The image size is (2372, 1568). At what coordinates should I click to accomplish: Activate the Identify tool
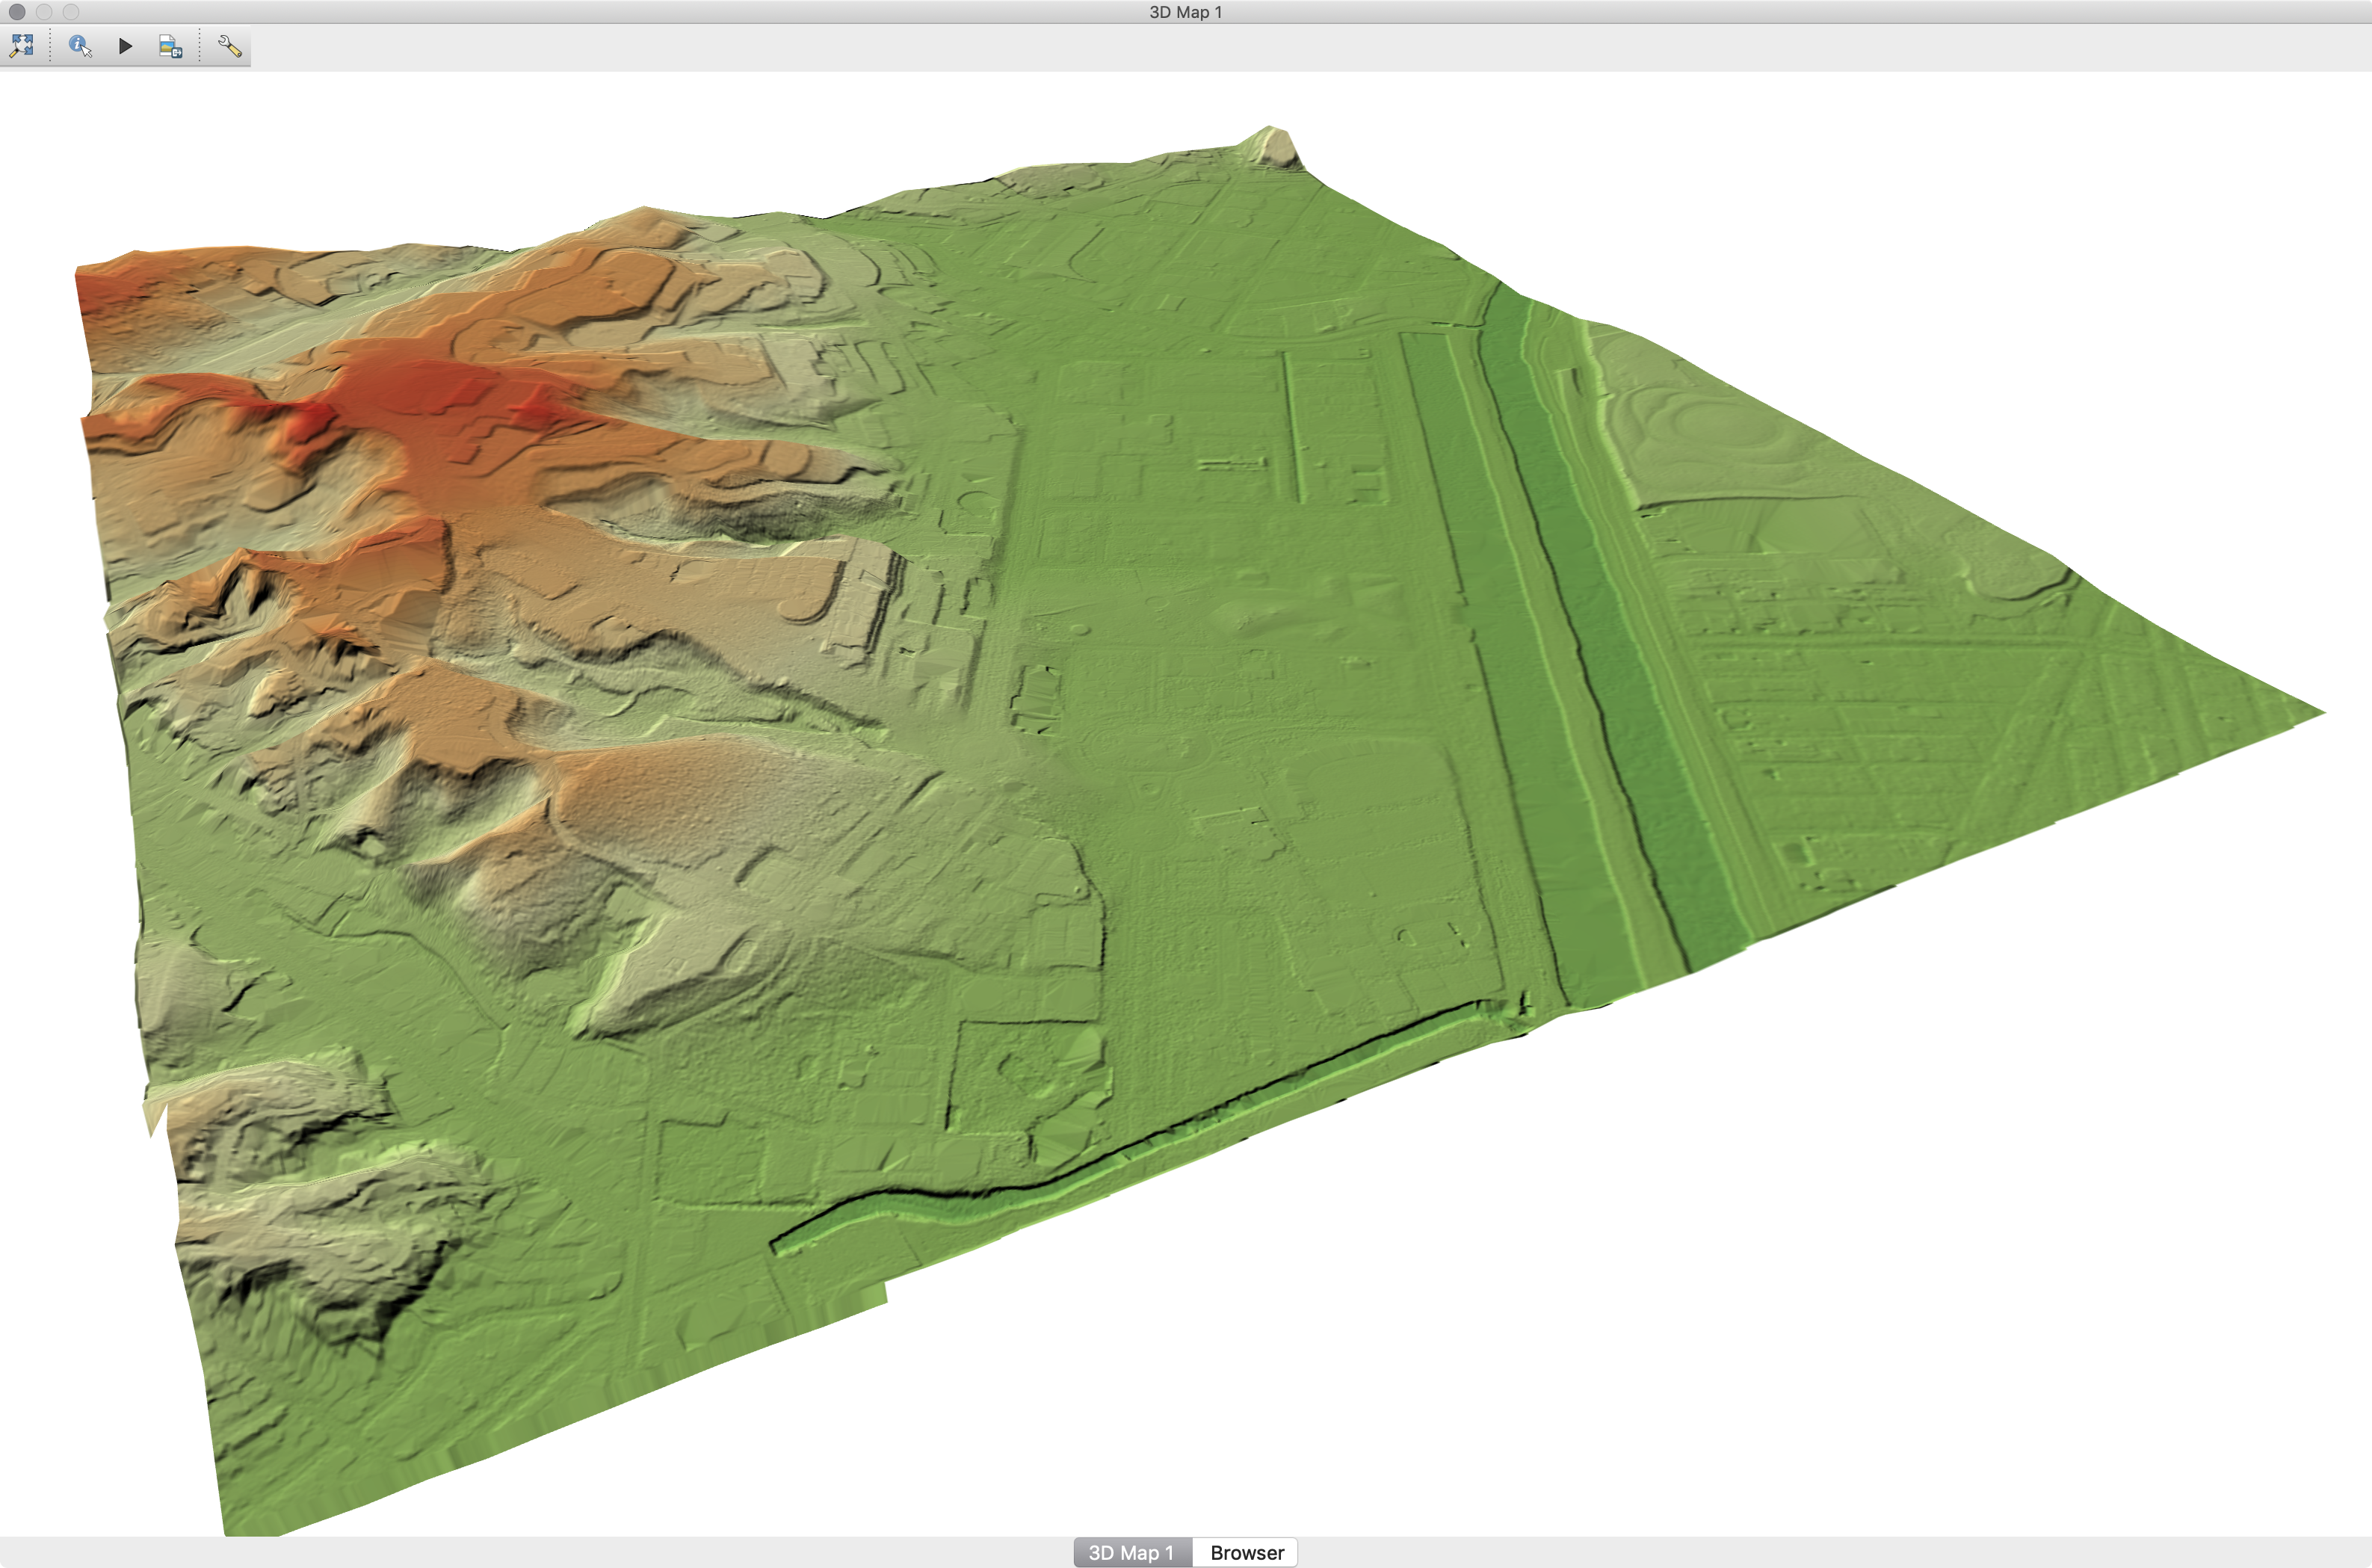click(x=80, y=46)
